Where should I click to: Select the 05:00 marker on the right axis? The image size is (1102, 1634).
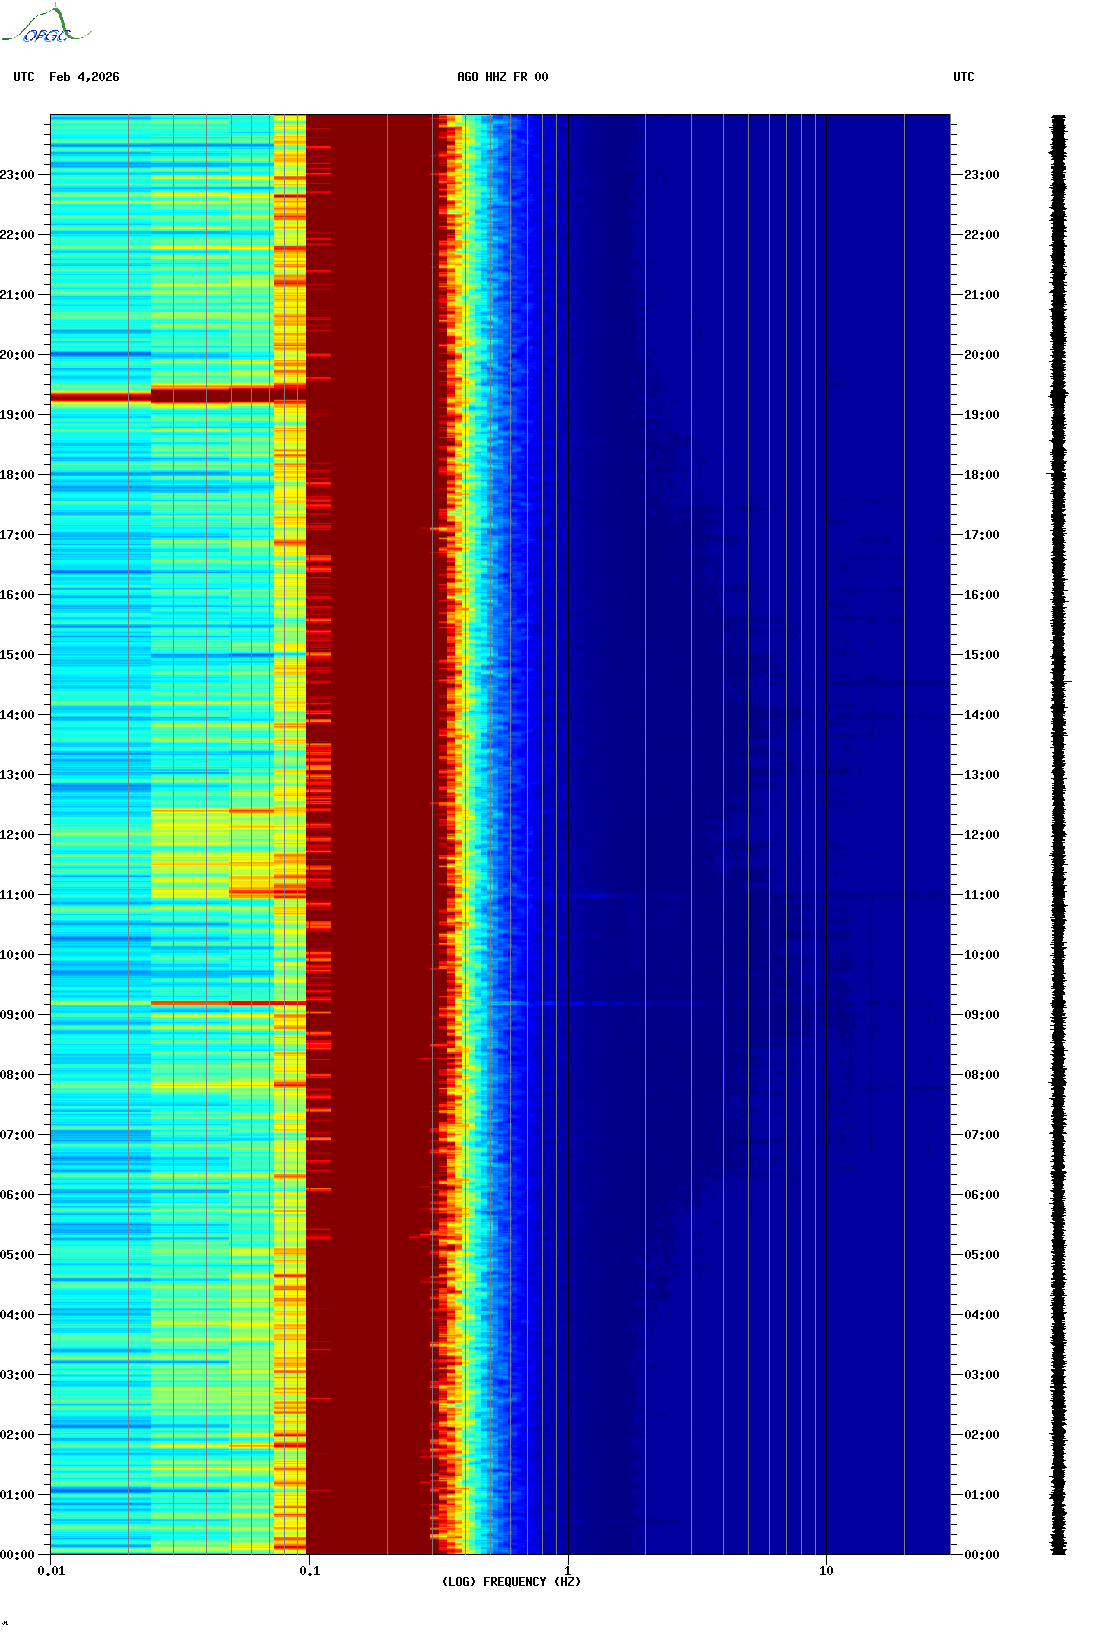click(981, 1255)
